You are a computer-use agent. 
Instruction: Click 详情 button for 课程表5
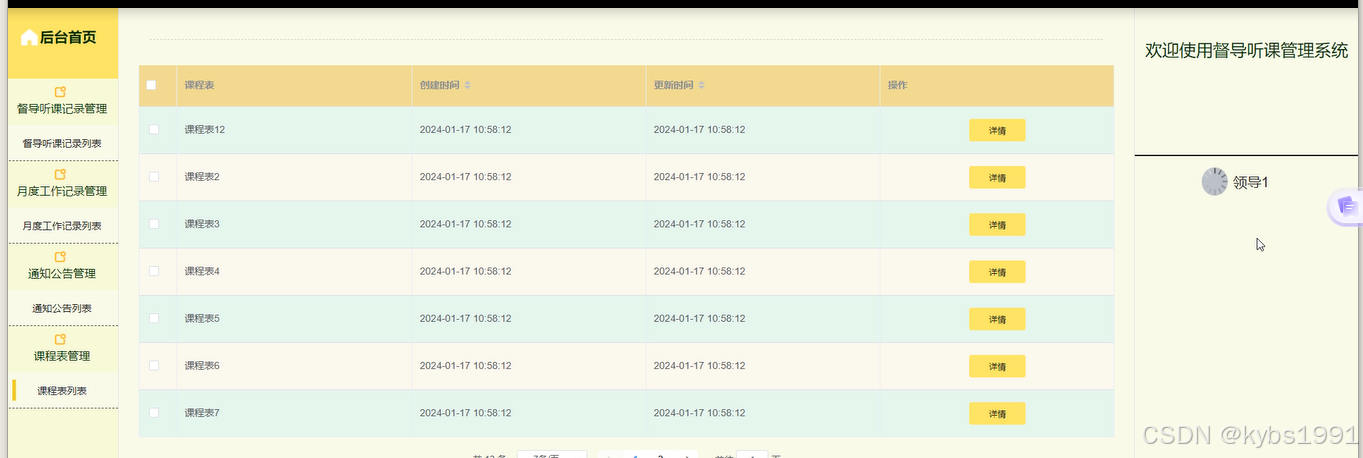(x=997, y=319)
